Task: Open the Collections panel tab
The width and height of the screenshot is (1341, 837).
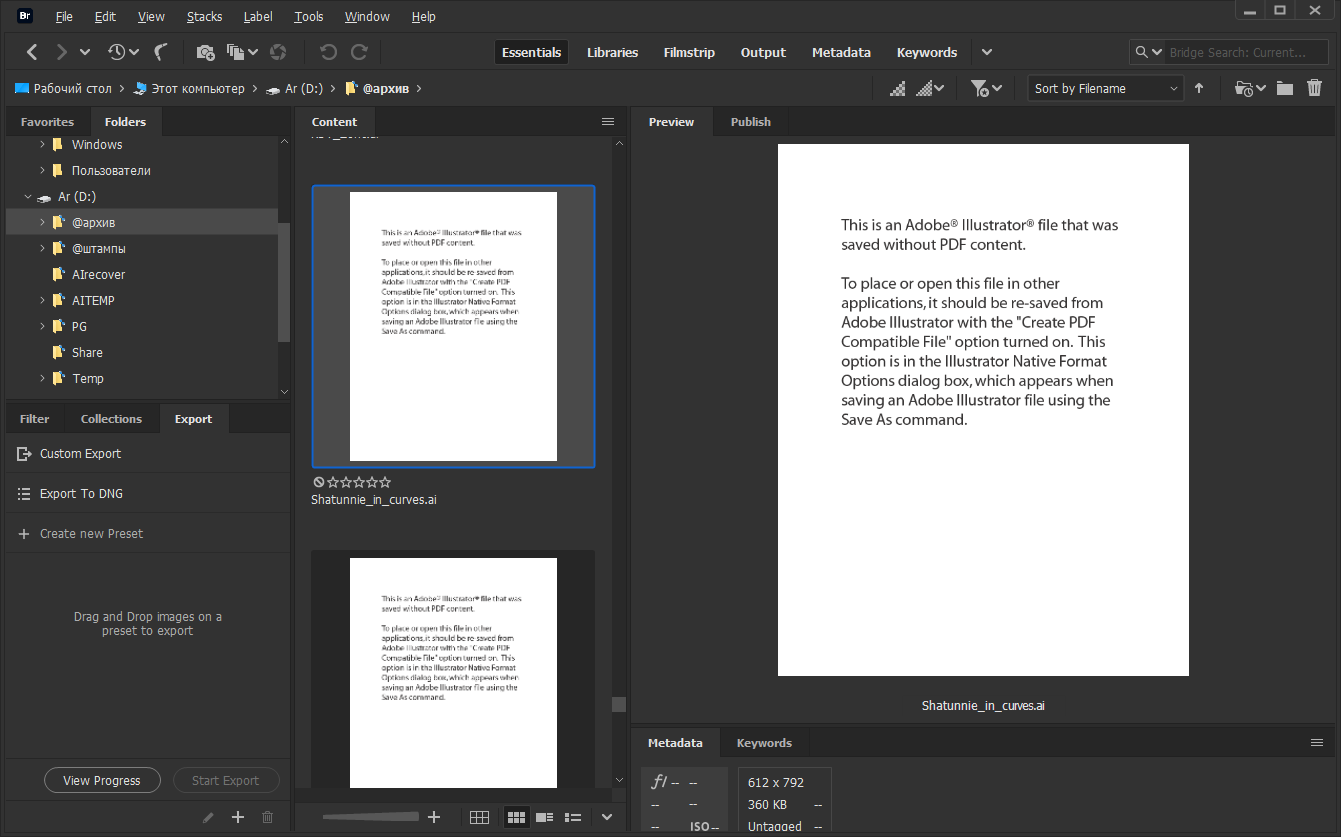Action: click(111, 419)
